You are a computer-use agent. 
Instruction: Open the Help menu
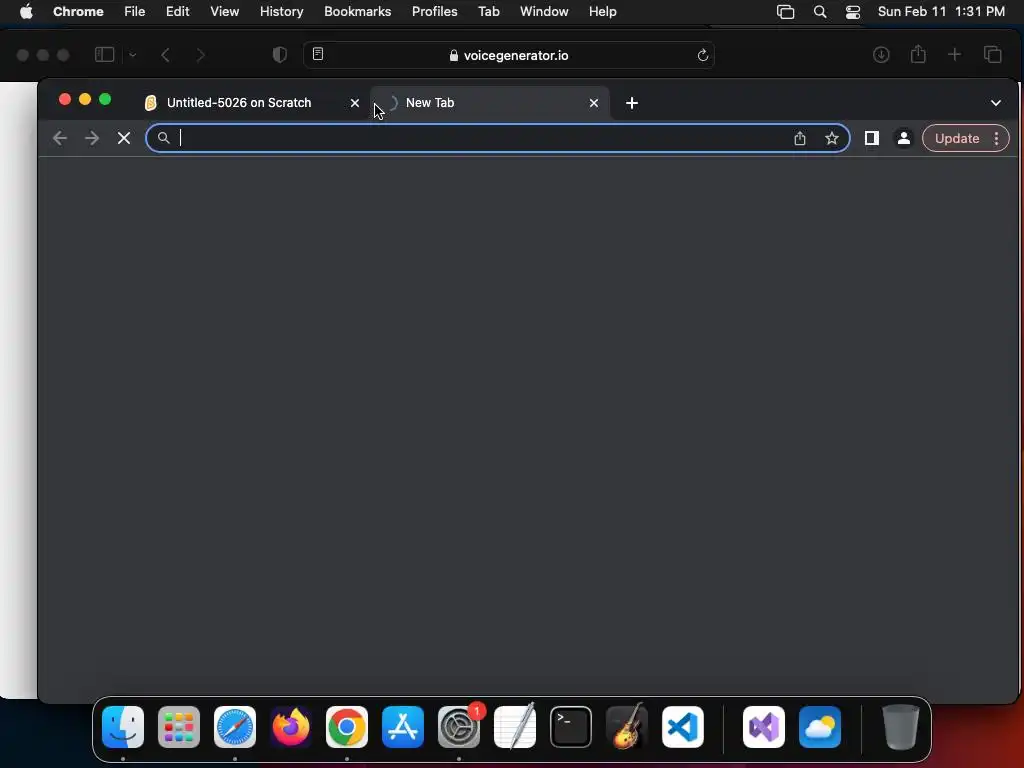[x=602, y=12]
